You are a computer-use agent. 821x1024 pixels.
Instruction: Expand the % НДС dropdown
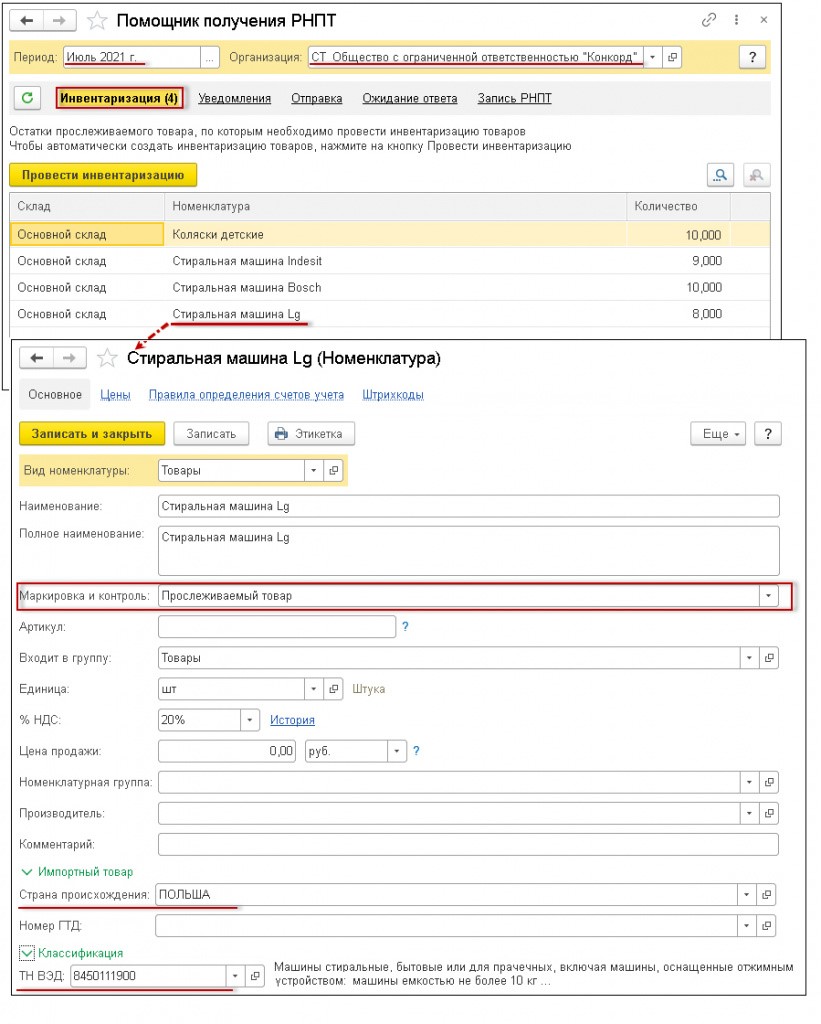click(250, 720)
